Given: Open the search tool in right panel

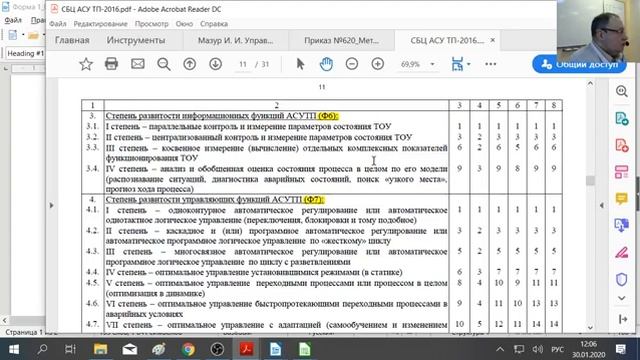Looking at the screenshot, I should [622, 91].
